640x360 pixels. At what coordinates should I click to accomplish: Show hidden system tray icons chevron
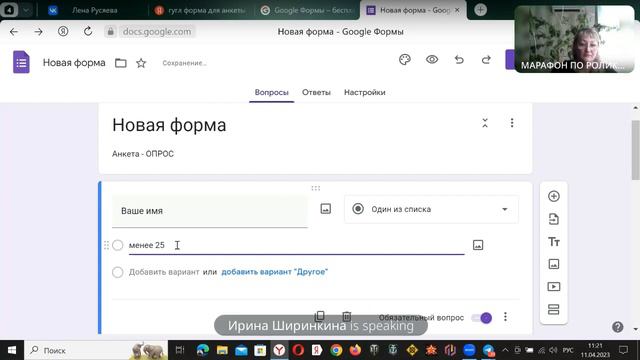[505, 350]
